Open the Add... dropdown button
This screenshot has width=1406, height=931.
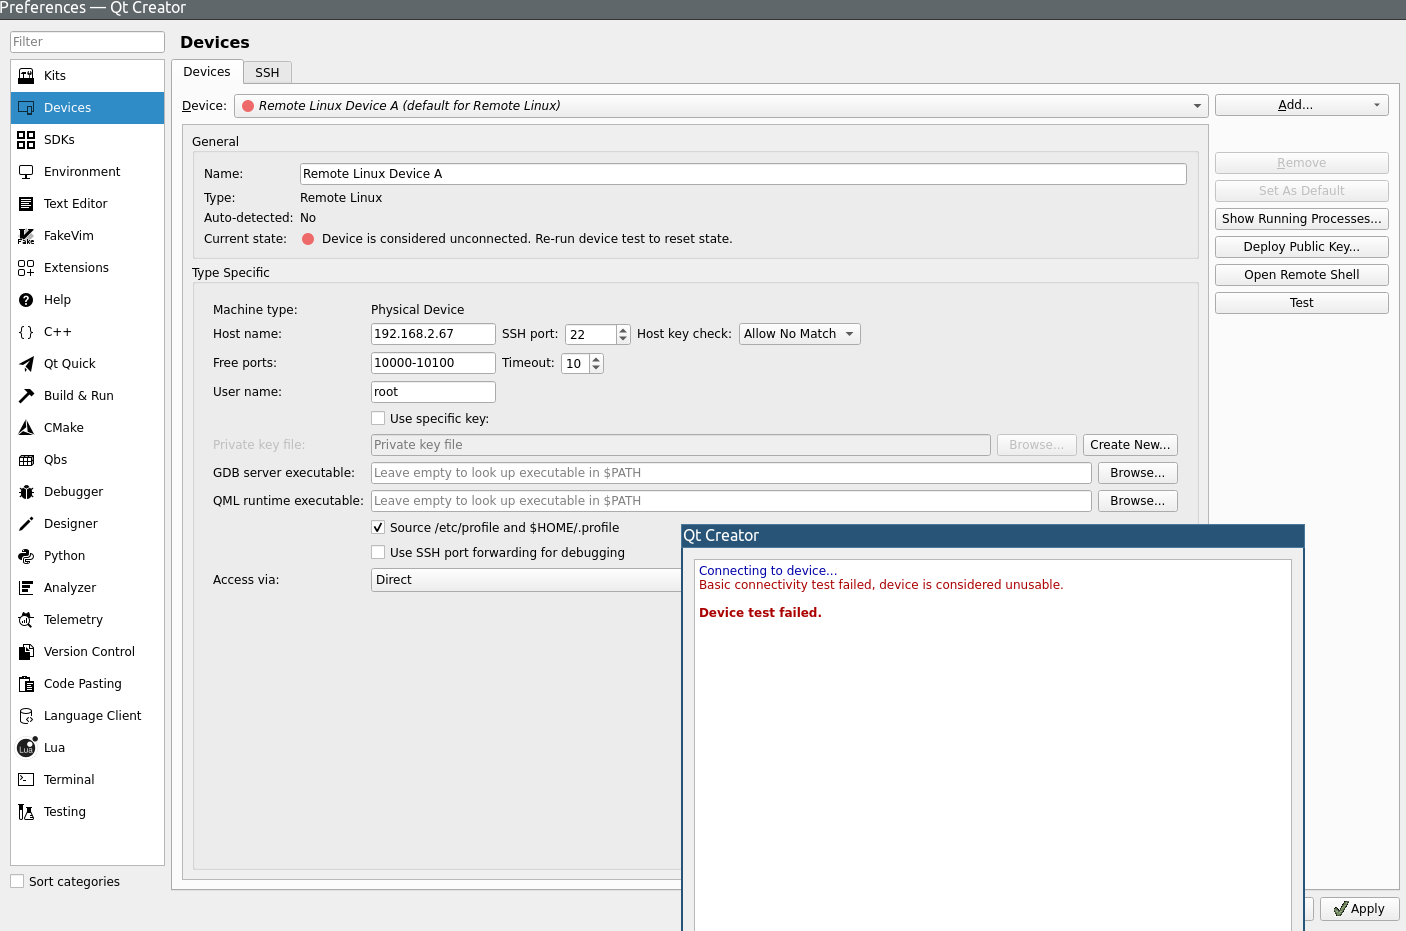click(x=1301, y=105)
